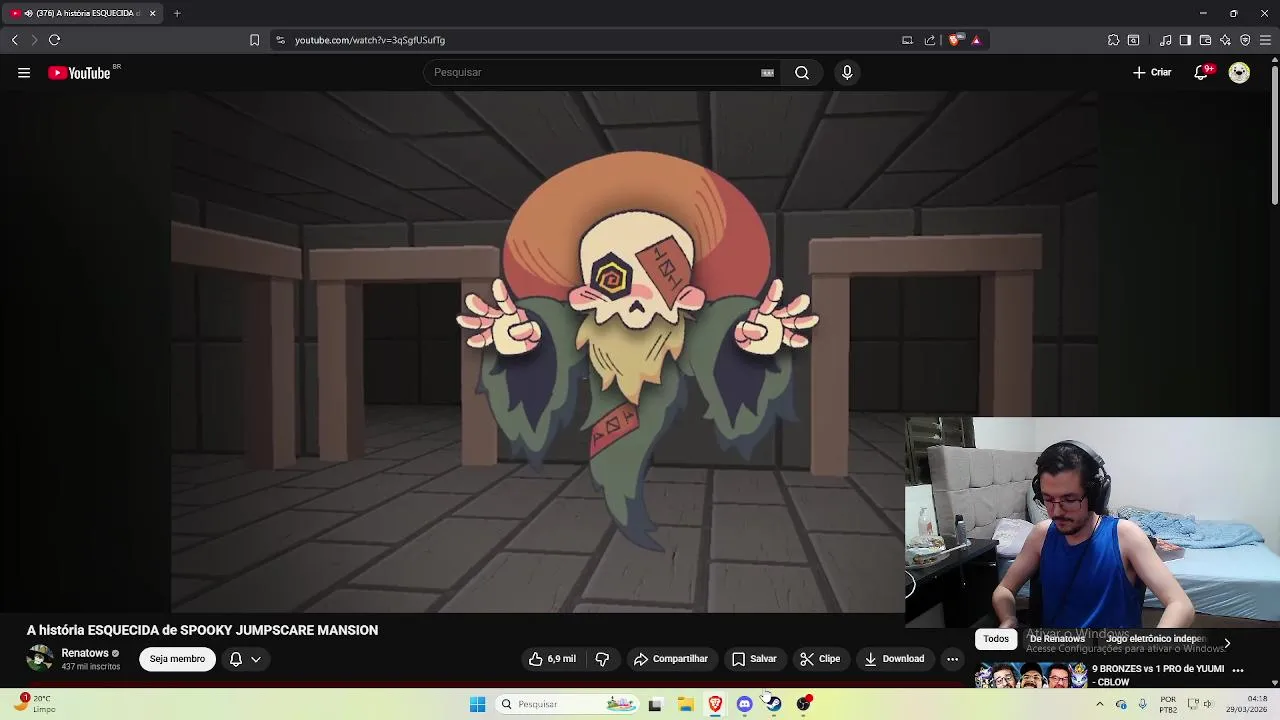Image resolution: width=1280 pixels, height=720 pixels.
Task: Install app or cast icon in address bar
Action: [x=907, y=40]
